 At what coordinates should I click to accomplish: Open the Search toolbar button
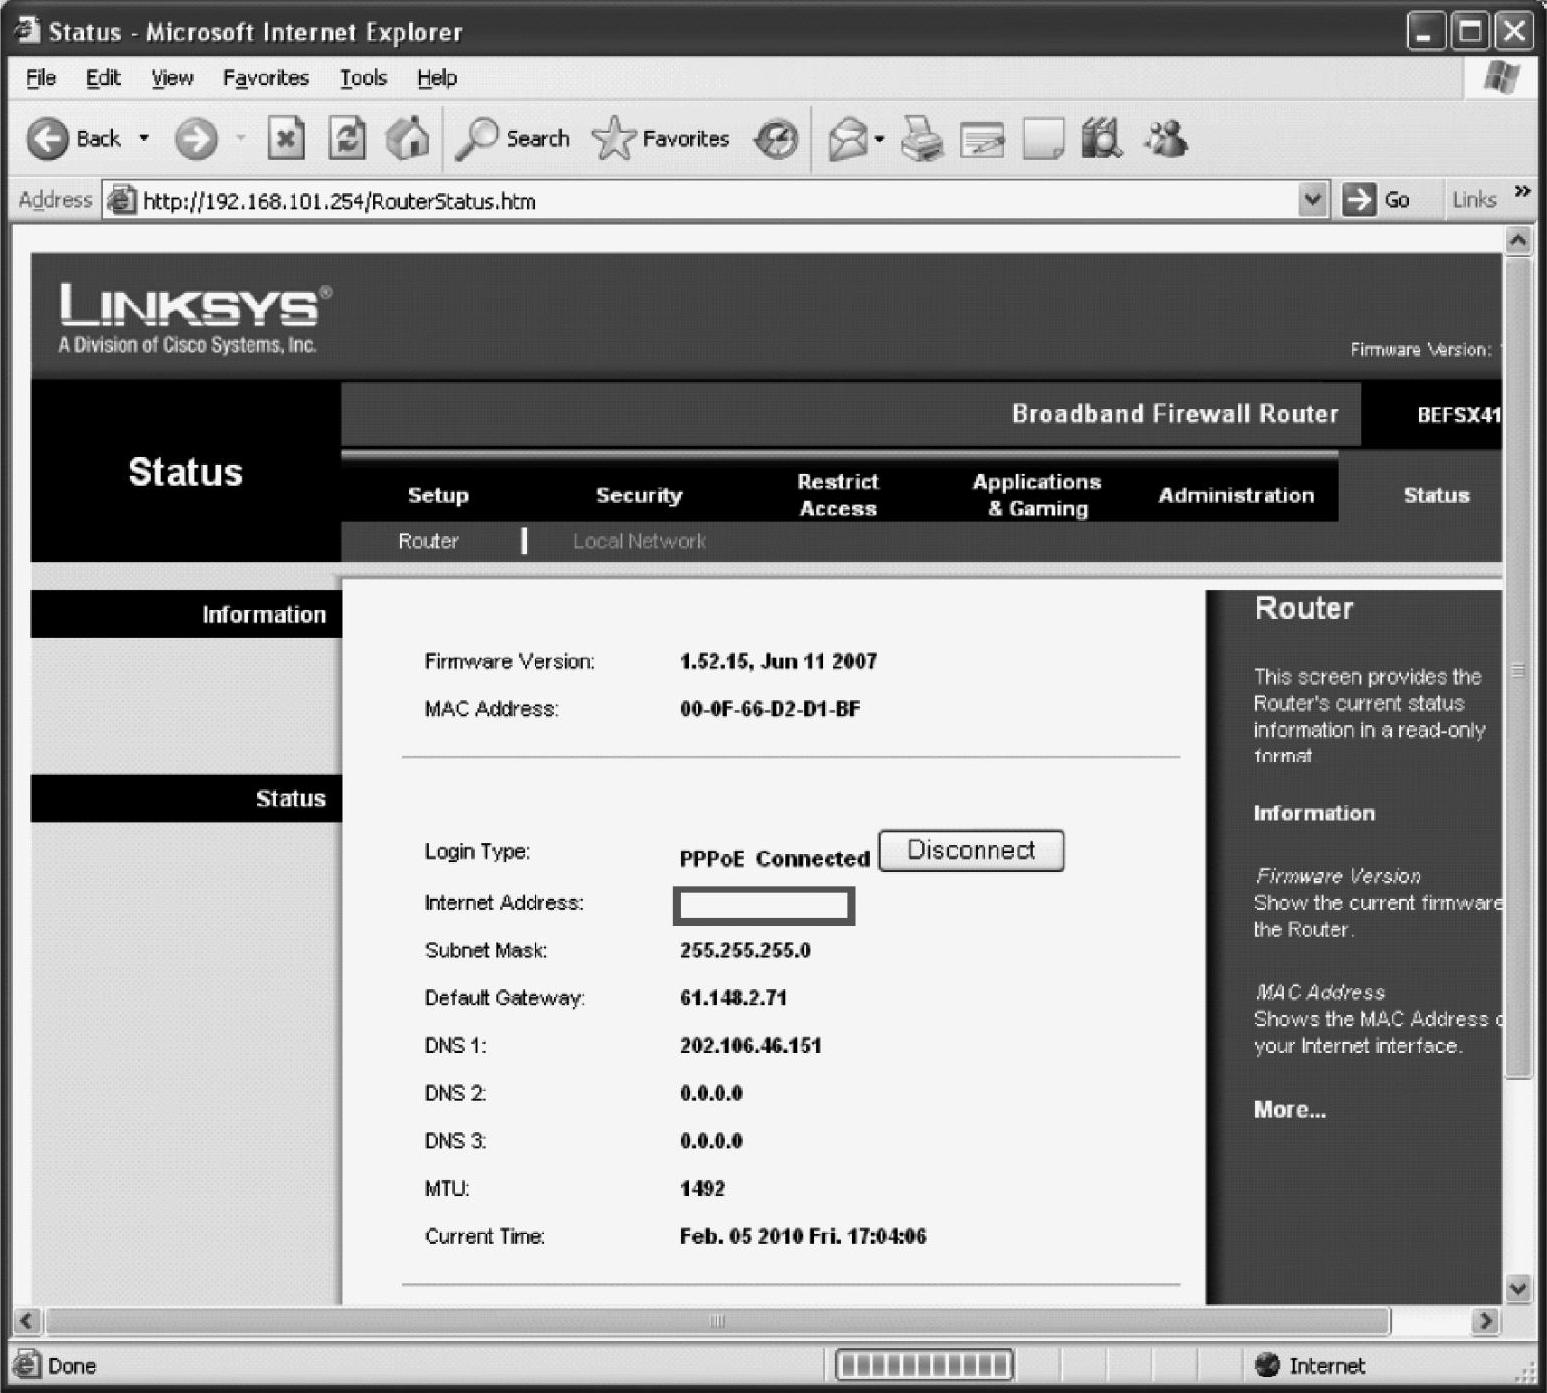point(513,138)
